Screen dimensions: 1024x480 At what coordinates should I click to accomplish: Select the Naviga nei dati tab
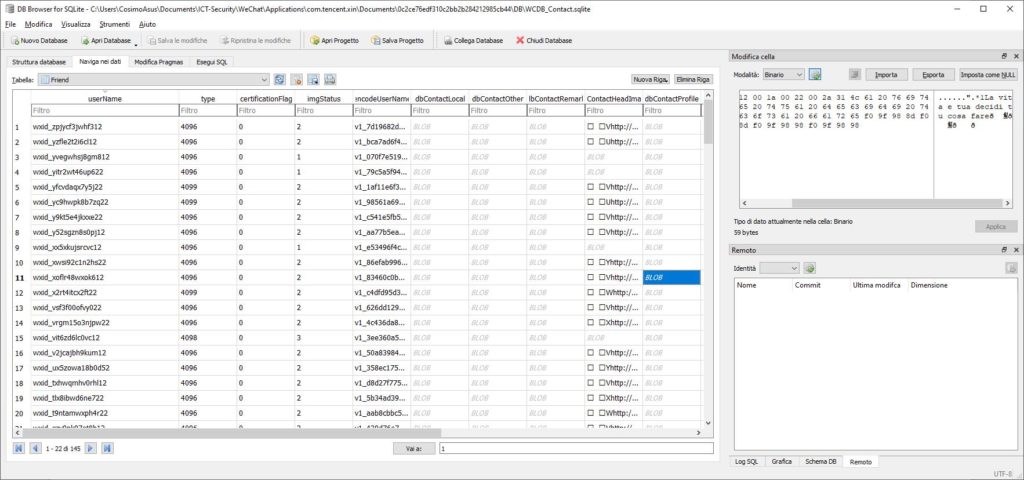coord(100,61)
